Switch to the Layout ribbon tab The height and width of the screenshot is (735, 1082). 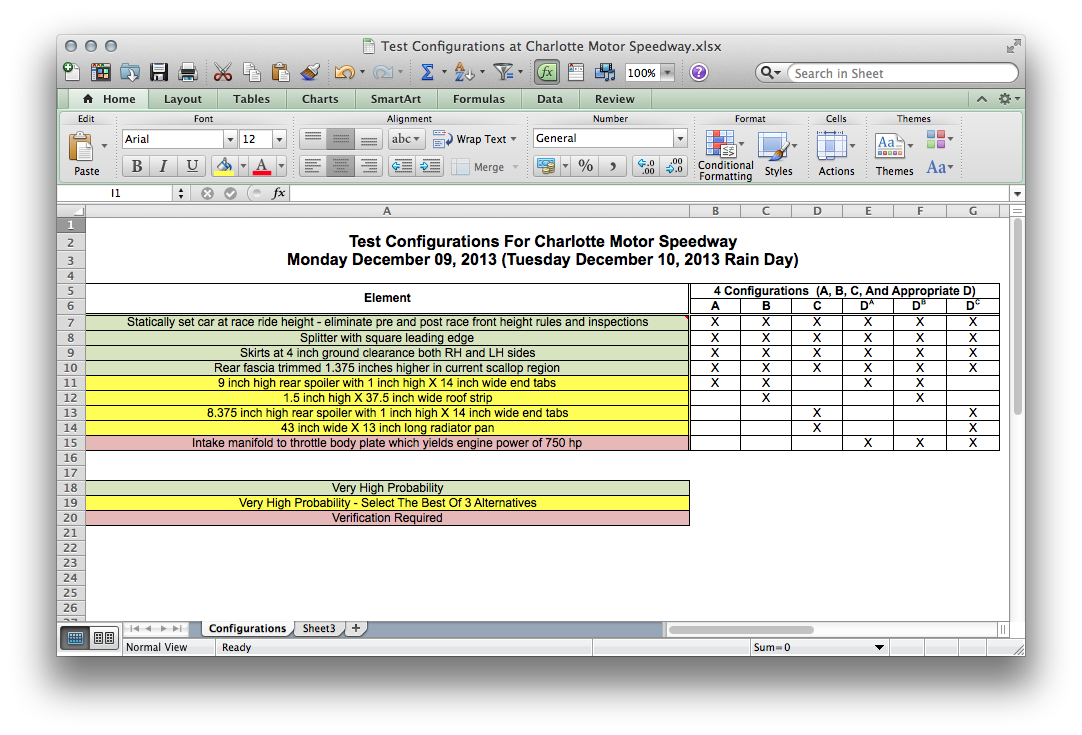pyautogui.click(x=183, y=99)
